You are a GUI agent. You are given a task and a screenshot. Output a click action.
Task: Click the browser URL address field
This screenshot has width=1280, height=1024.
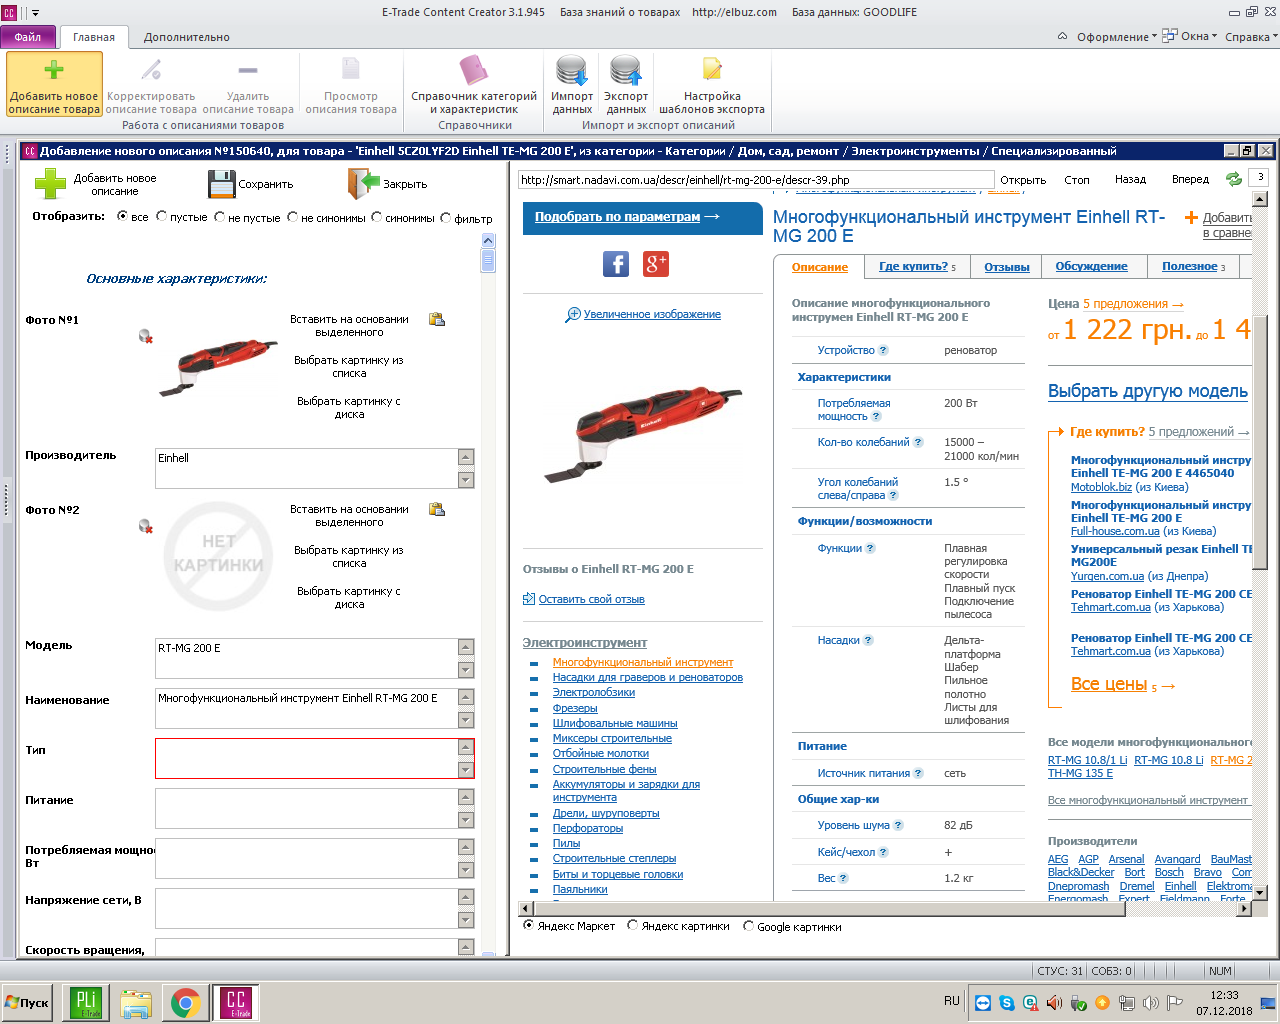755,180
